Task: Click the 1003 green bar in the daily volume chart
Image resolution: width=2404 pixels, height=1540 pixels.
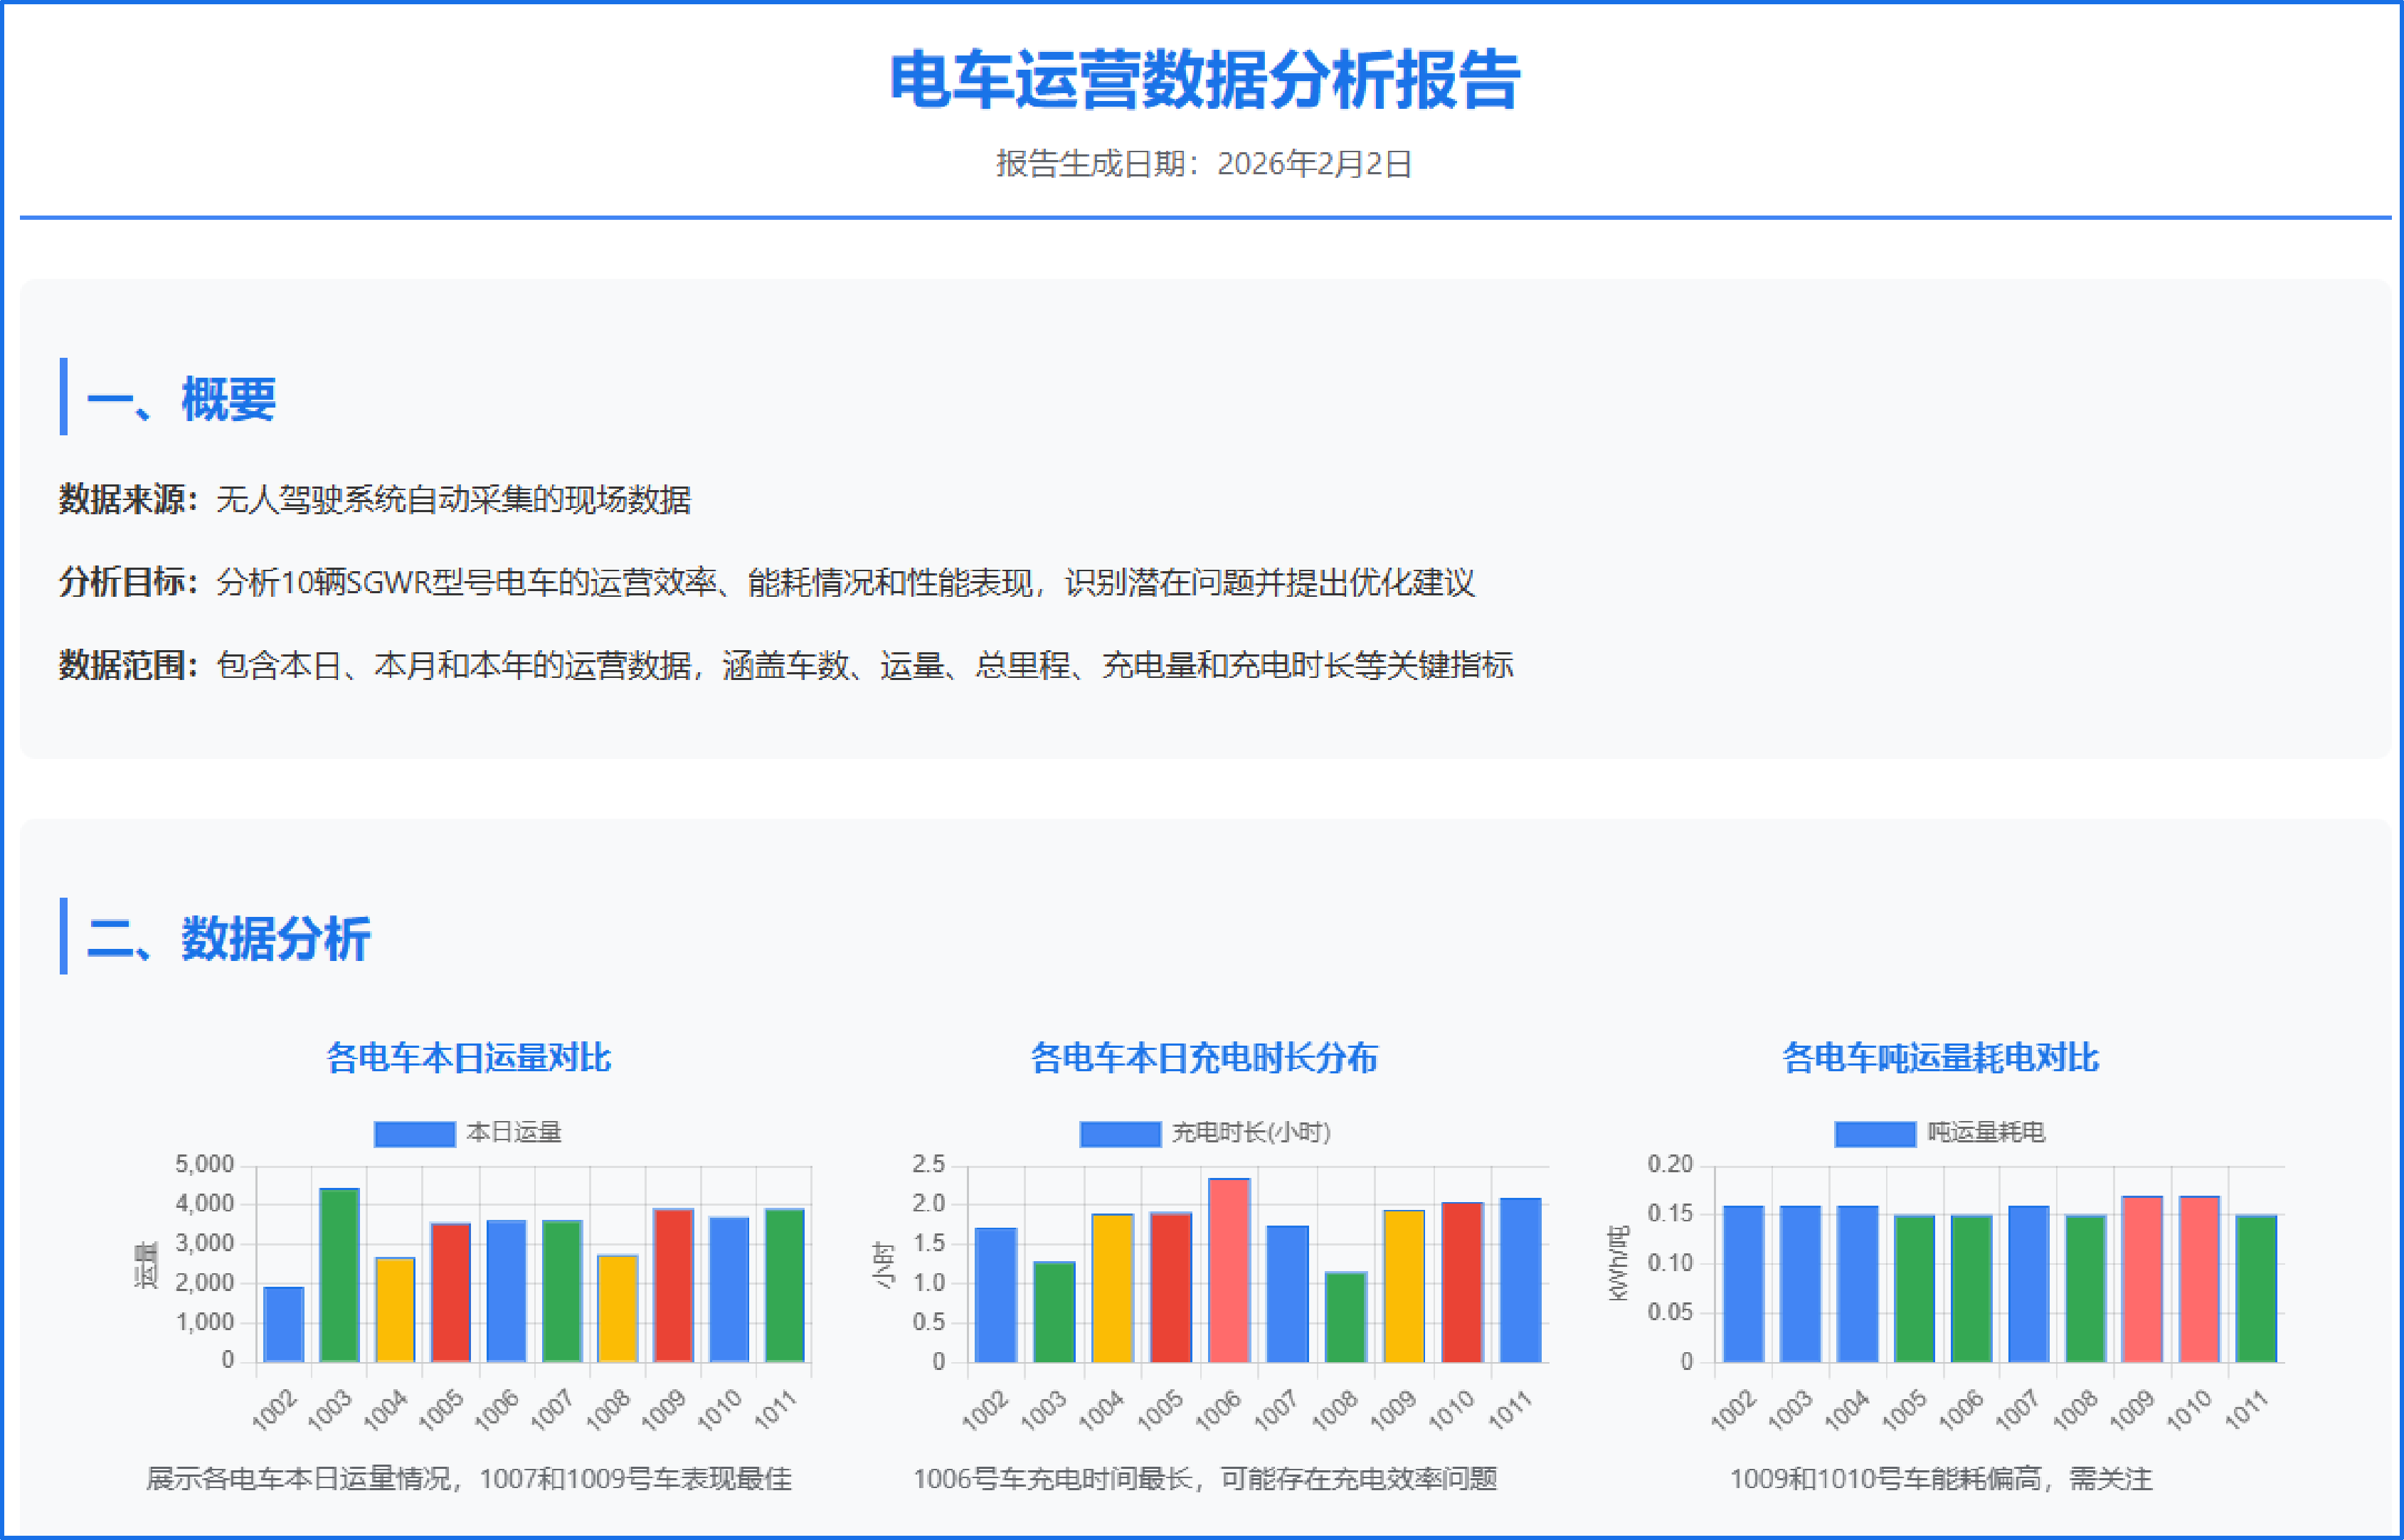Action: [x=339, y=1275]
